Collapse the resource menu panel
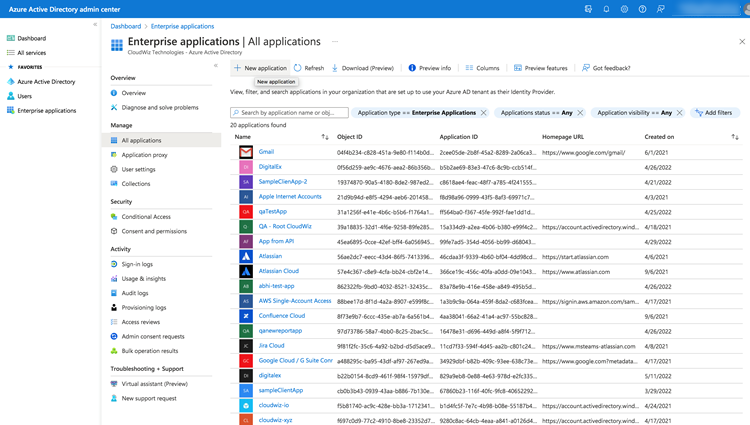This screenshot has height=425, width=750. point(216,66)
